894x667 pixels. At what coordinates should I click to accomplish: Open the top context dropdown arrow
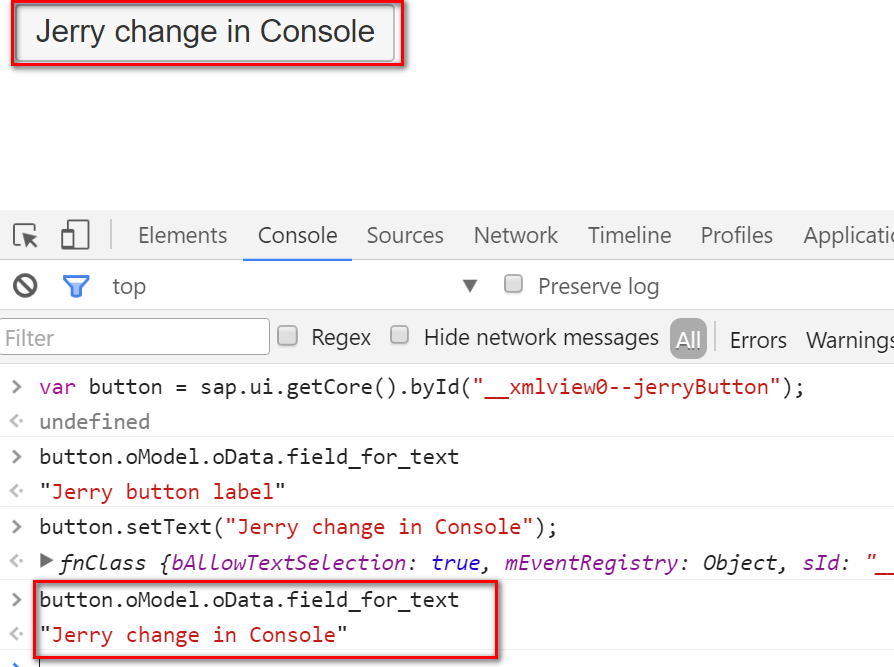tap(470, 286)
